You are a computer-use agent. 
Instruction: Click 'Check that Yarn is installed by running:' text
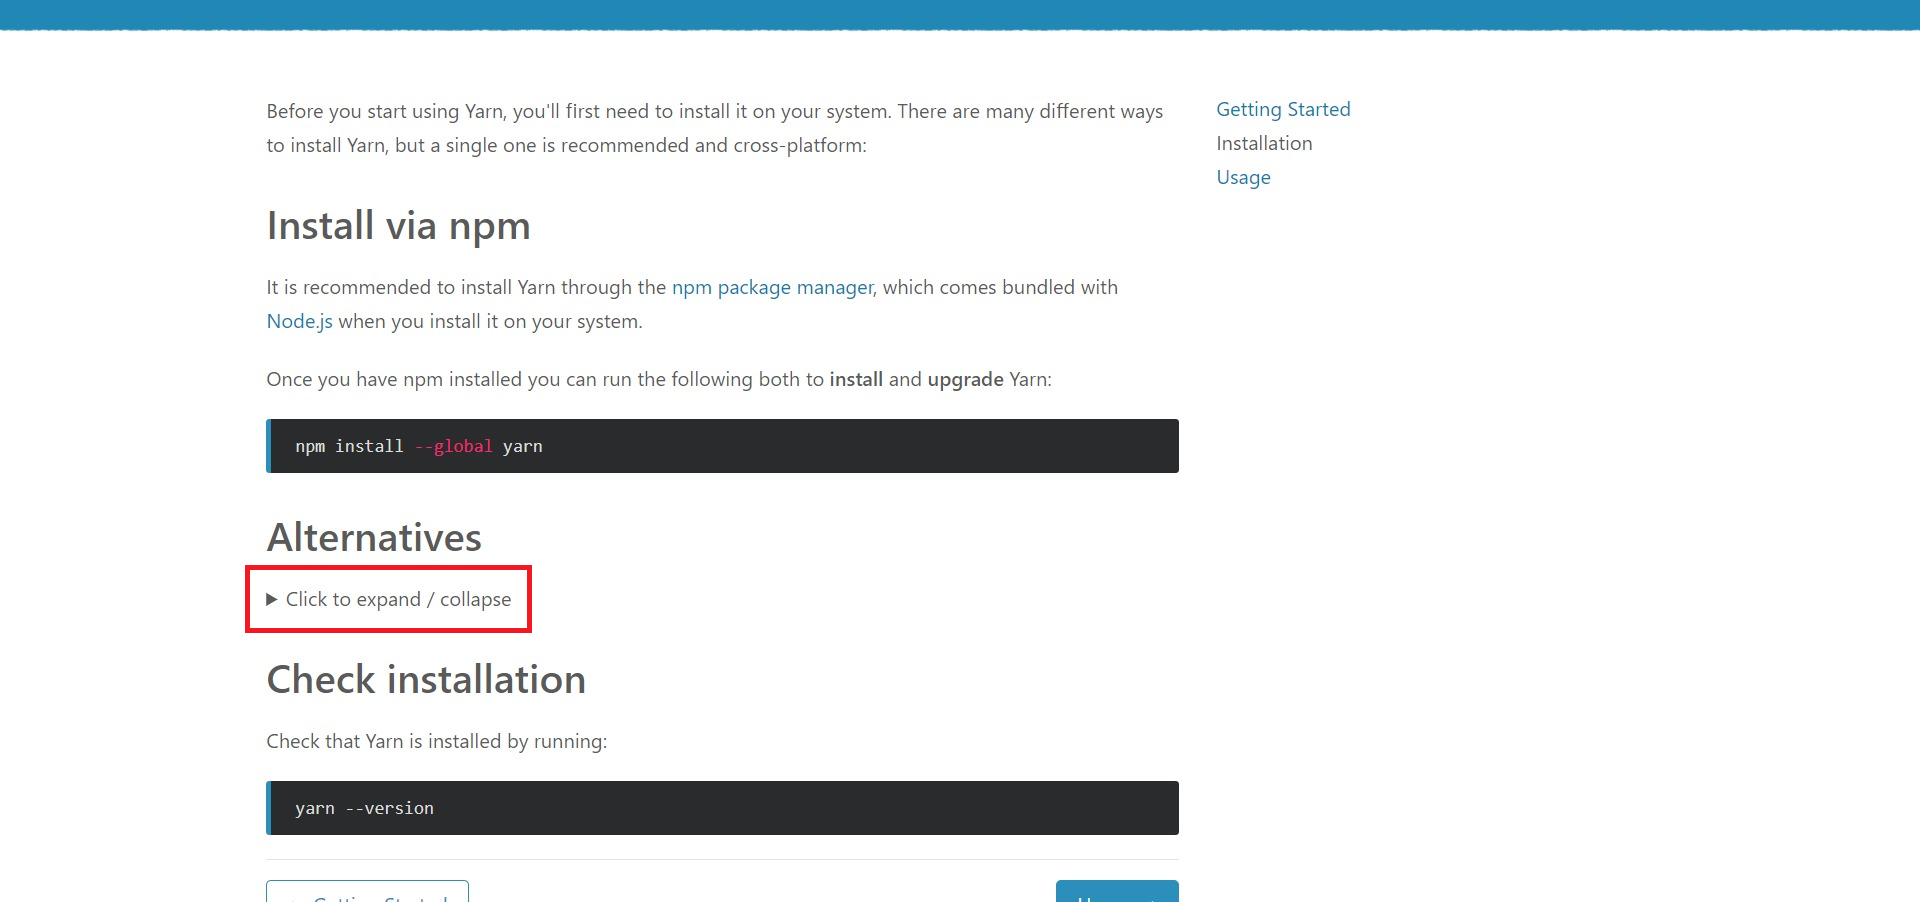(x=436, y=741)
